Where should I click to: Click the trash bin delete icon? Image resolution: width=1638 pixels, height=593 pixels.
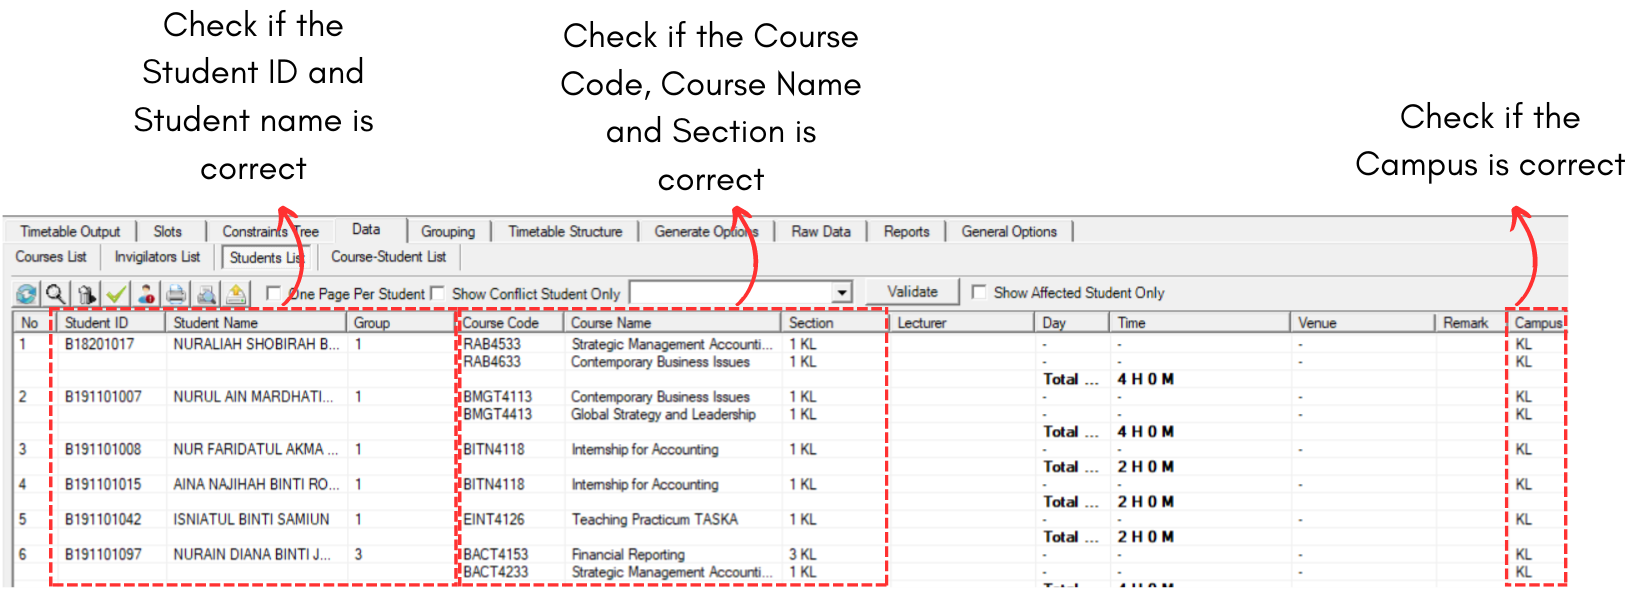[x=87, y=294]
